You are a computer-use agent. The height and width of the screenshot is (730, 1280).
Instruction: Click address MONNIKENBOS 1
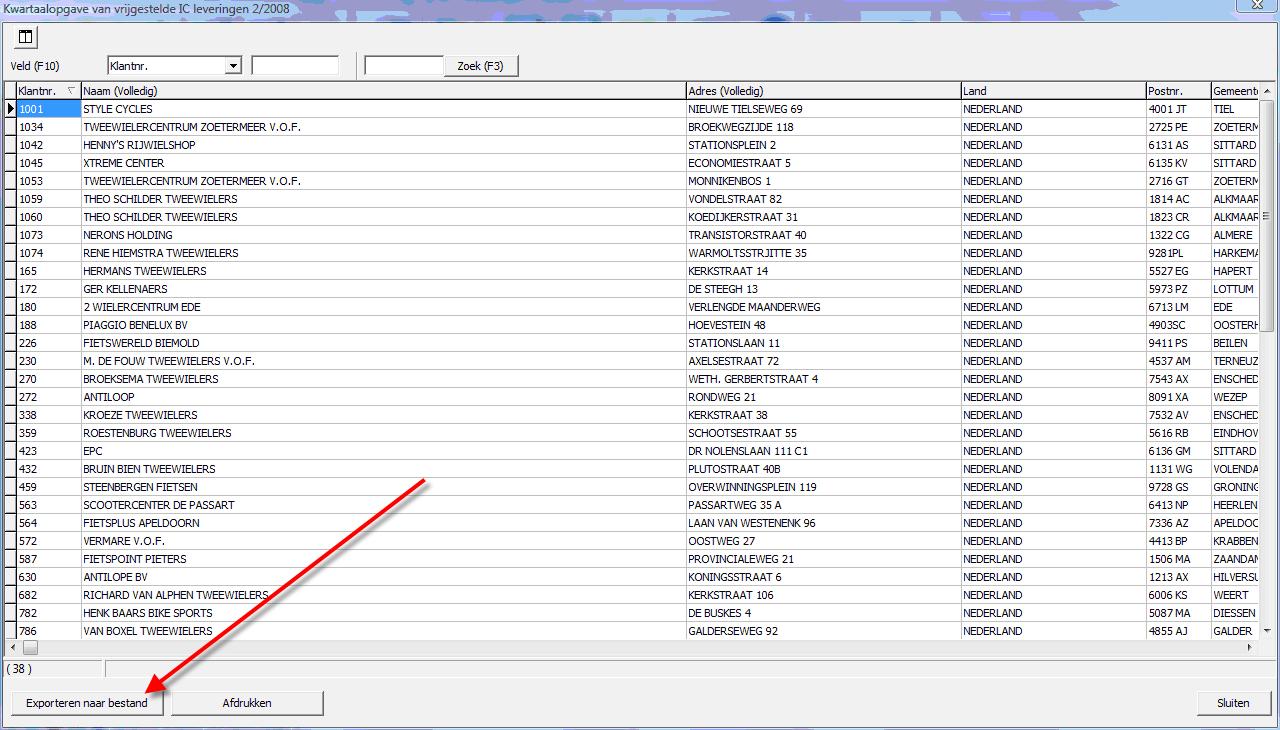tap(823, 181)
